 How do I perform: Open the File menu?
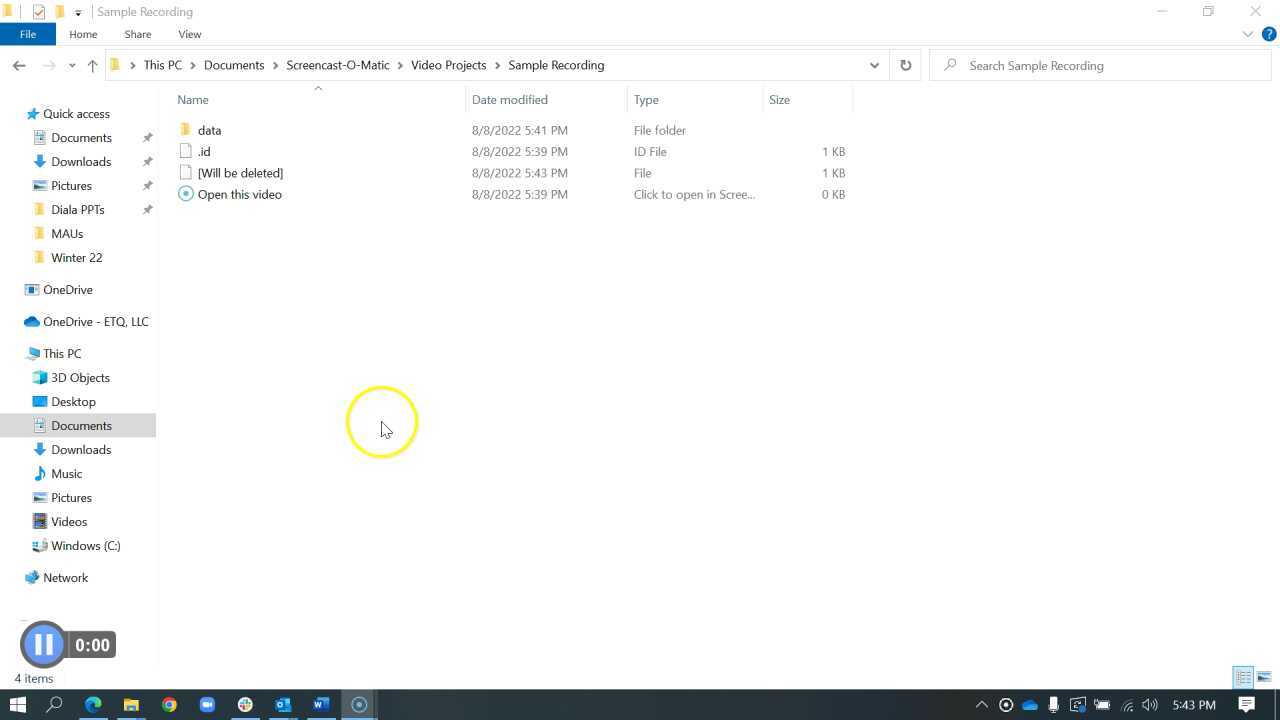27,33
